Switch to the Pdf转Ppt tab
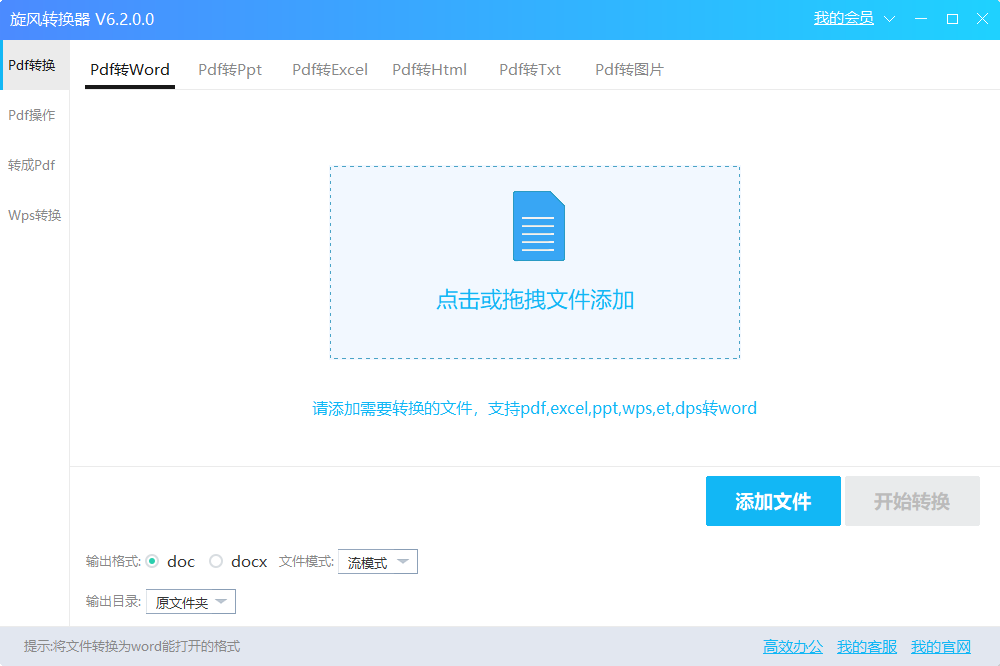The height and width of the screenshot is (666, 1000). [x=230, y=70]
